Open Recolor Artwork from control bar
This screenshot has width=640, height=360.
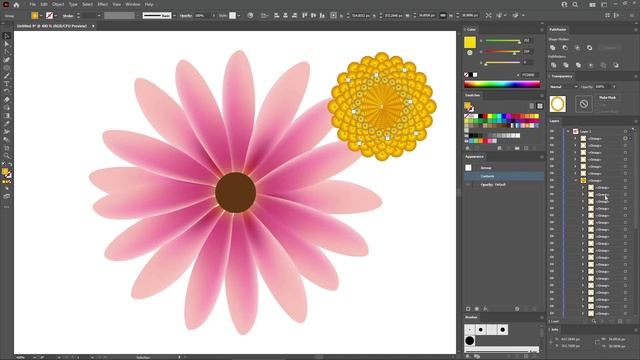250,16
